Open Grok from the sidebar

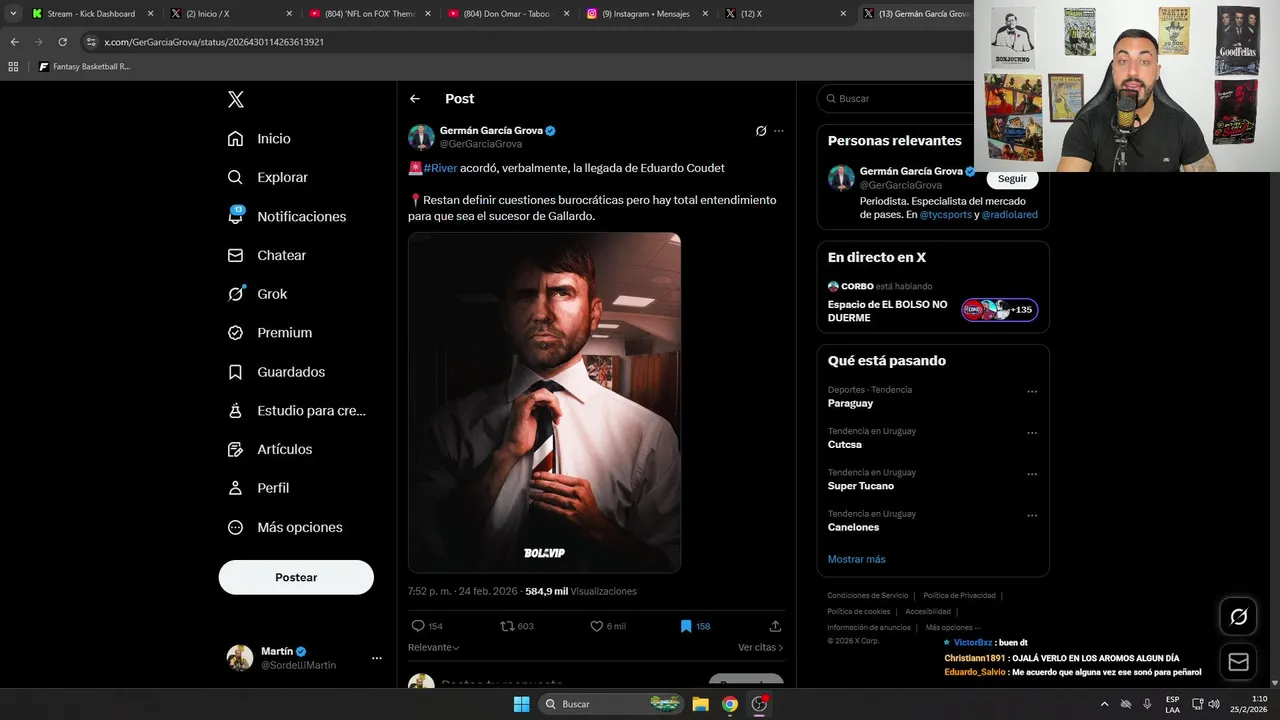(257, 294)
